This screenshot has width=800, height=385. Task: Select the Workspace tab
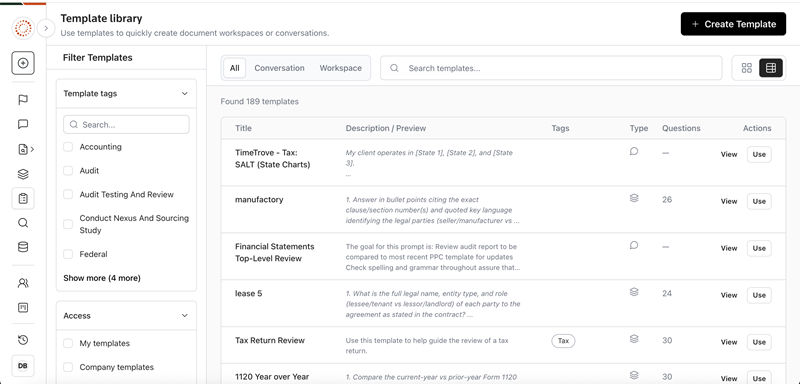(341, 68)
